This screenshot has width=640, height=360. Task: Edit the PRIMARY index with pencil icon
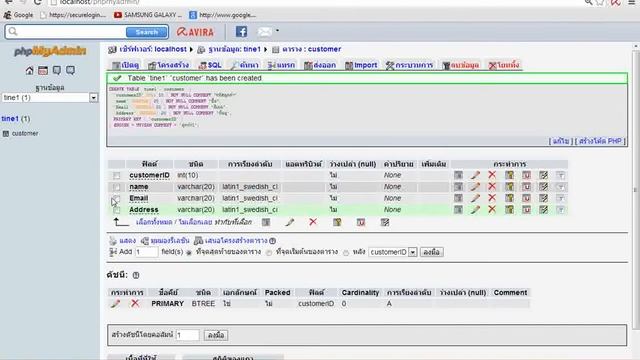(x=116, y=304)
